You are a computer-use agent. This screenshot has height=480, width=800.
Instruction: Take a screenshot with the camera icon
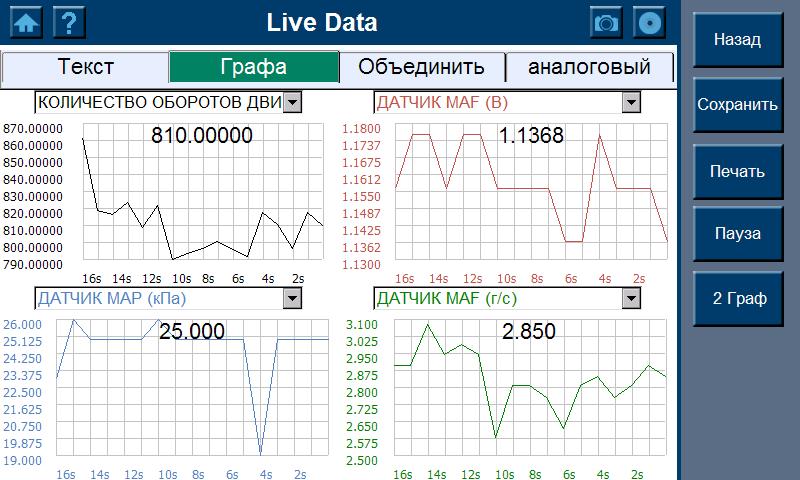(605, 22)
